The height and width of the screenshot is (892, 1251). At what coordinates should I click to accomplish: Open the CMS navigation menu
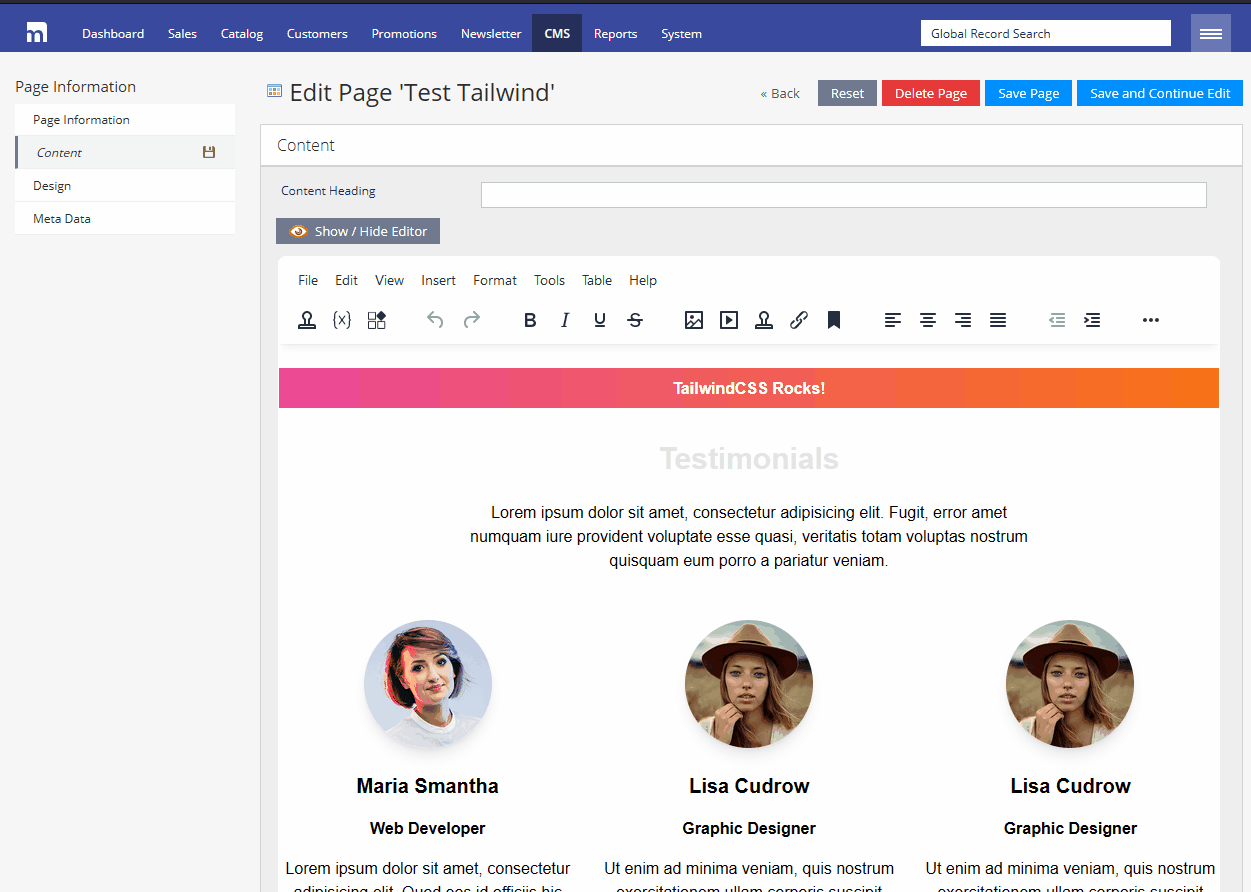(557, 33)
